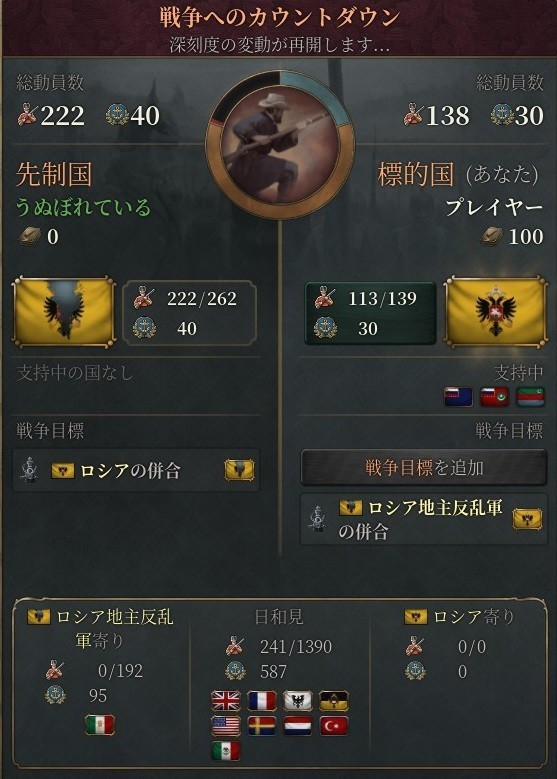The width and height of the screenshot is (557, 779).
Task: Click the central soldier portrait progress ring
Action: click(280, 145)
